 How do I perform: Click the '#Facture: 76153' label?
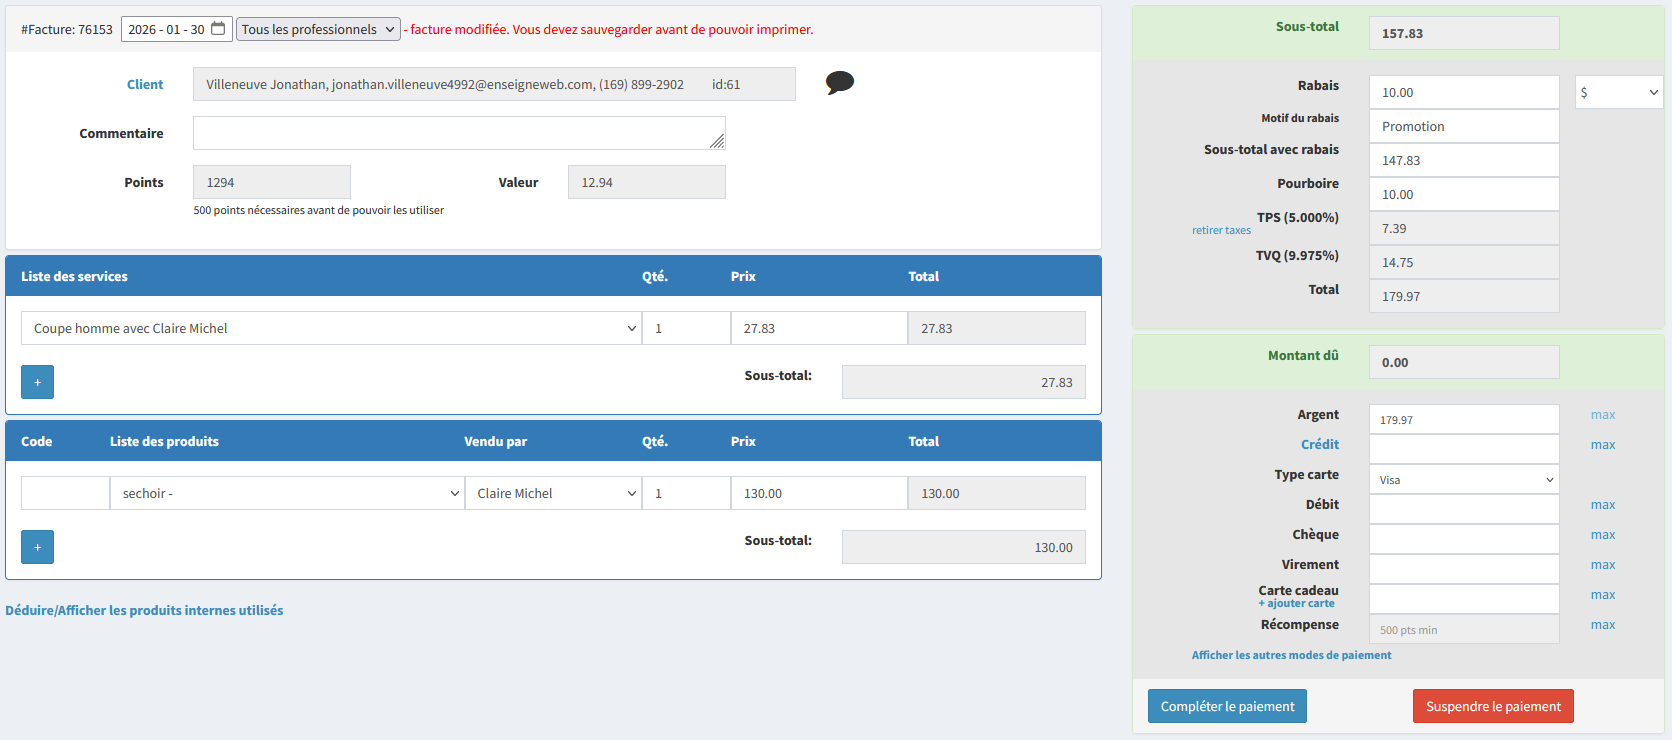[x=67, y=29]
